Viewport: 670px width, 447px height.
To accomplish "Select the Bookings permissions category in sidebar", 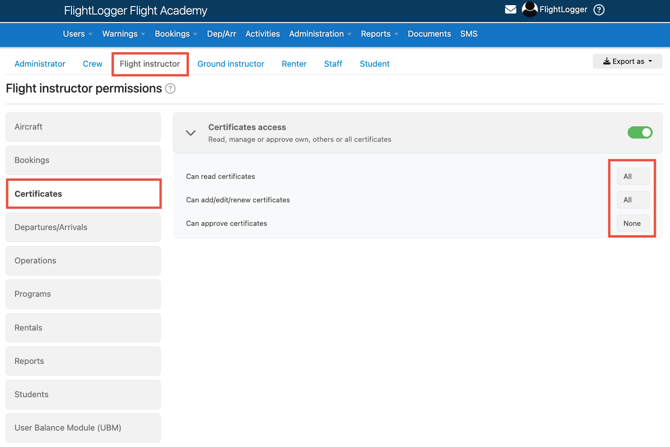I will tap(83, 160).
